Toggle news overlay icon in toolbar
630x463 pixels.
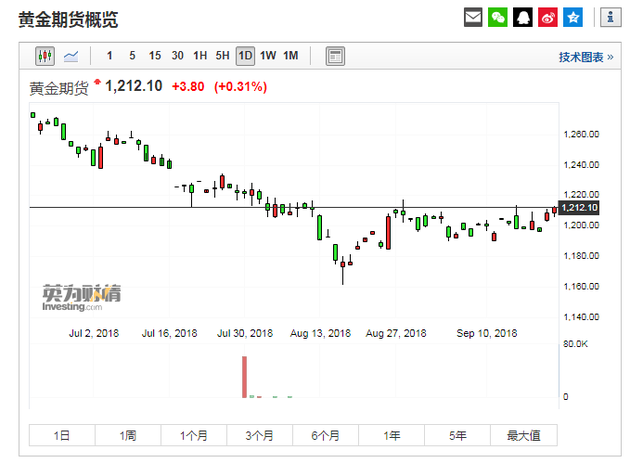click(336, 56)
